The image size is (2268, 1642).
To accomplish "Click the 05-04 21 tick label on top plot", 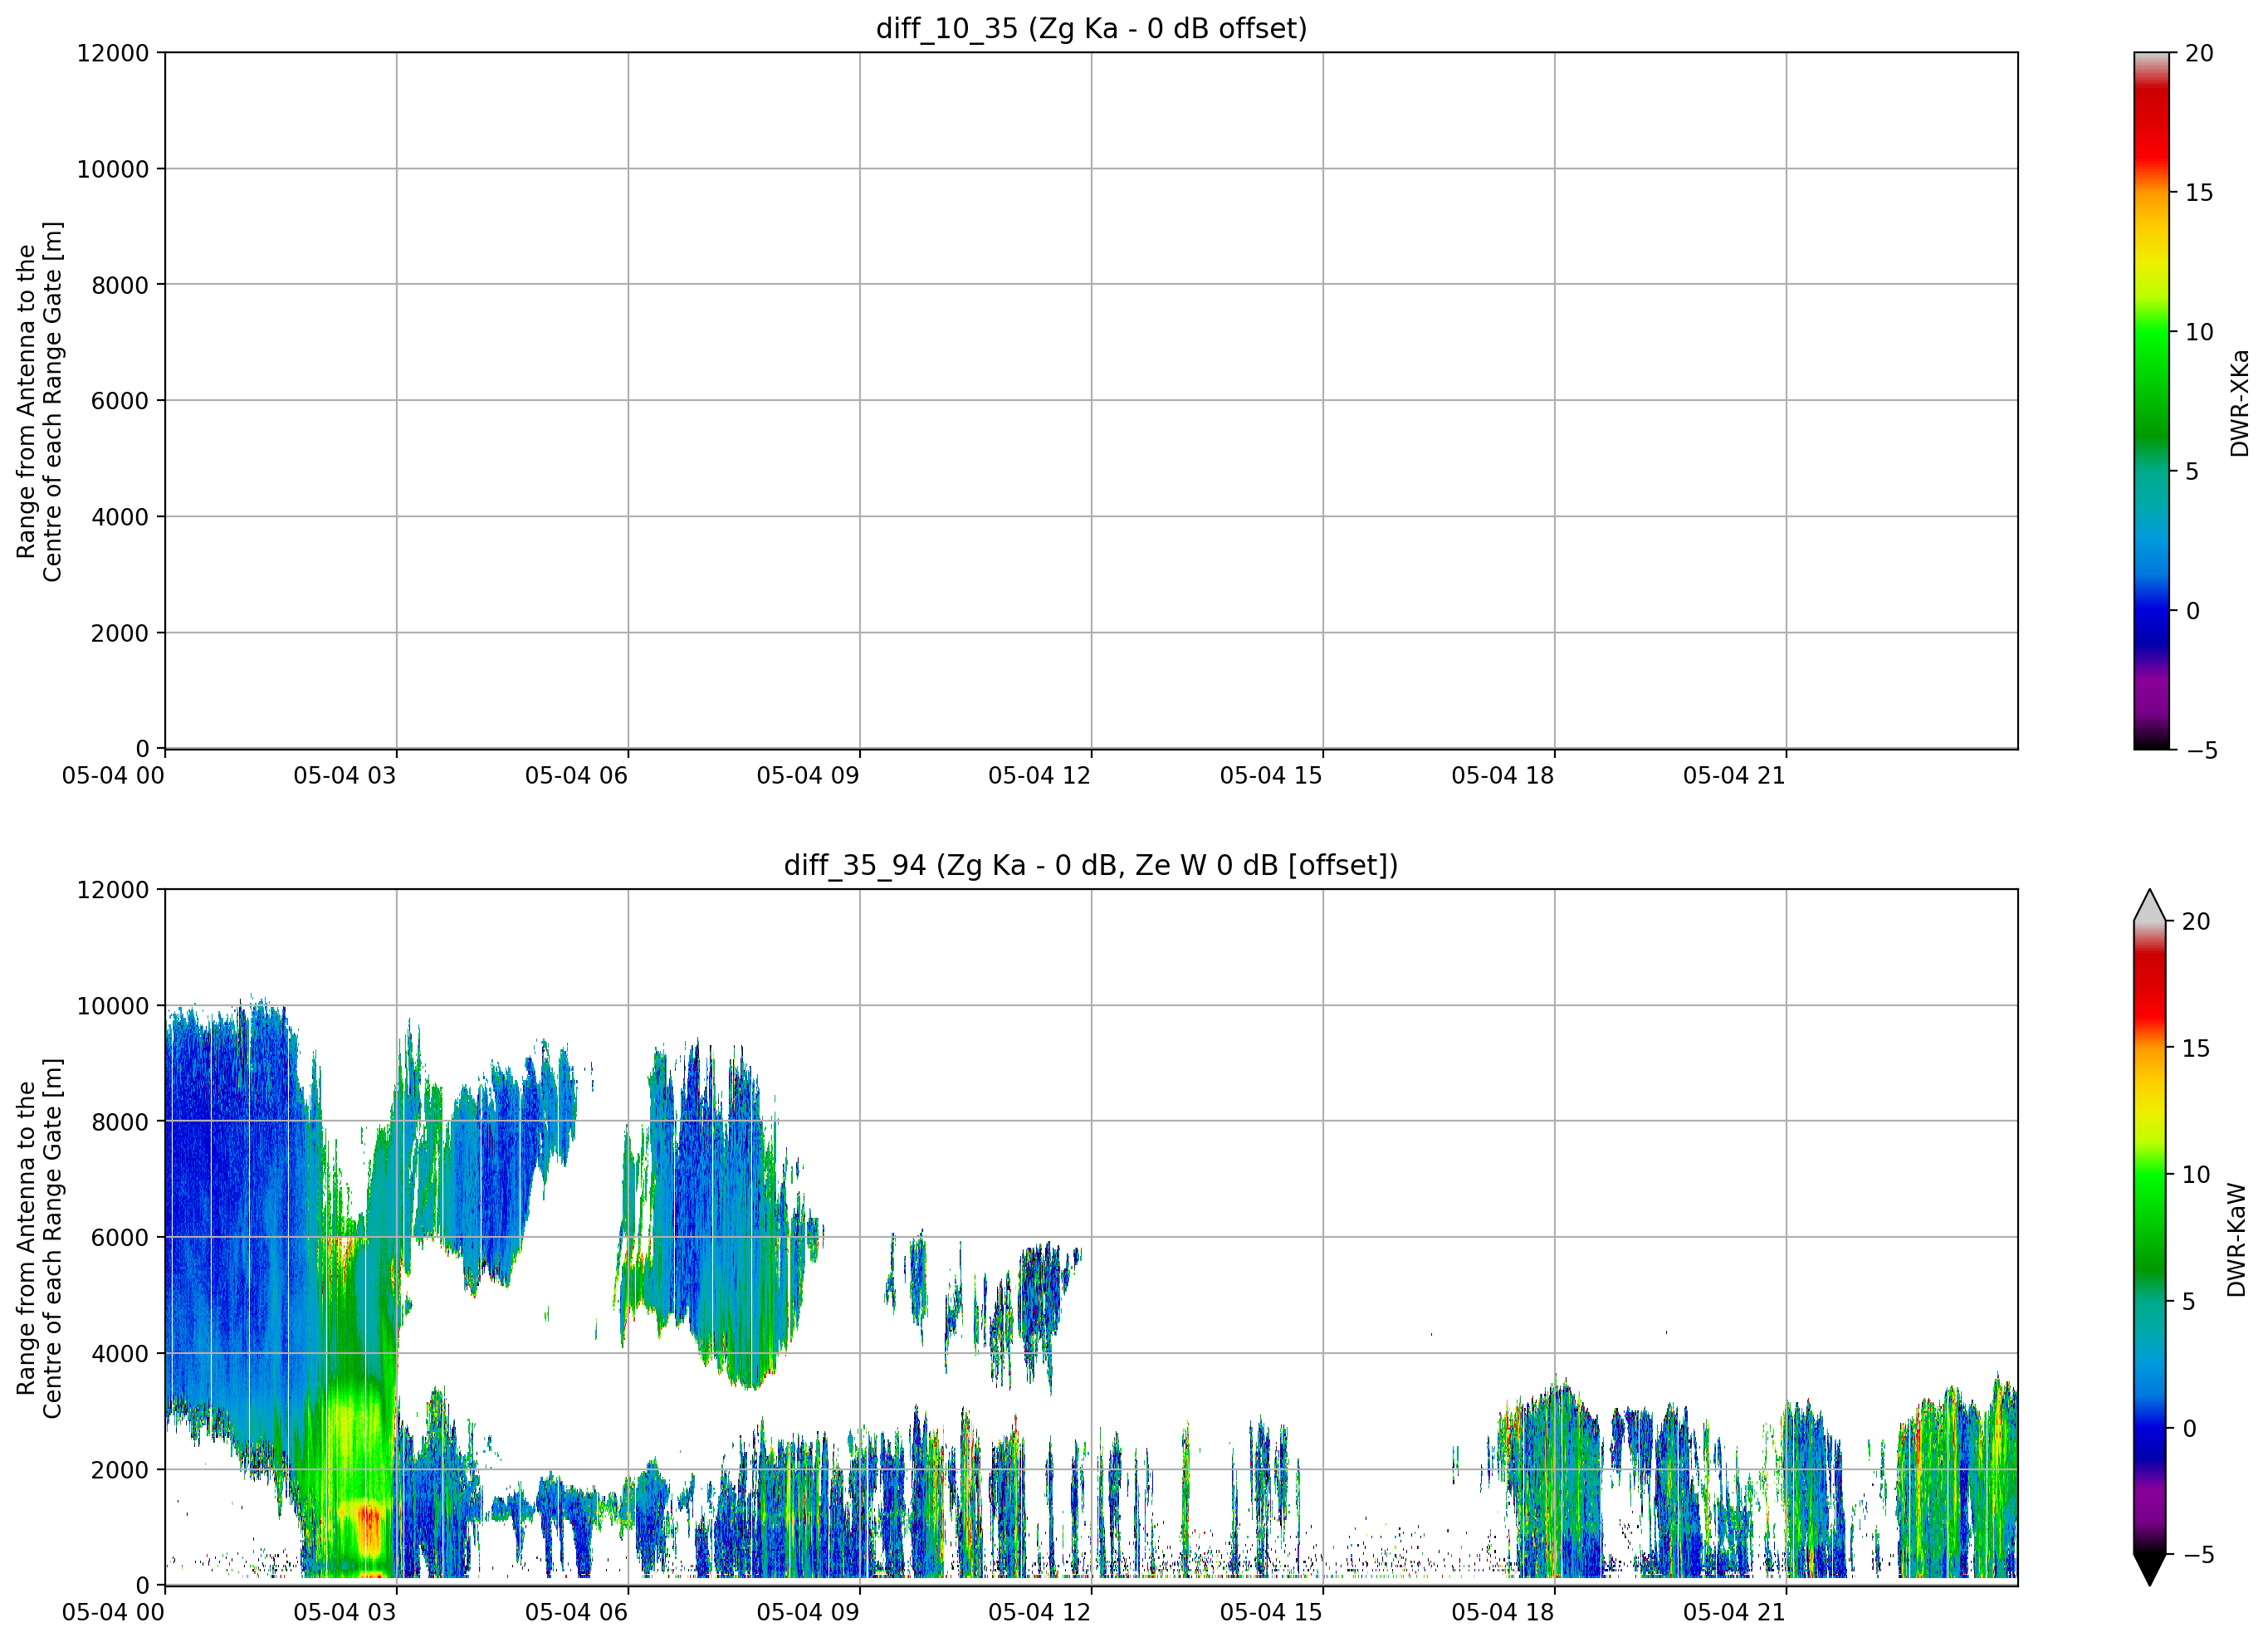I will point(1734,775).
